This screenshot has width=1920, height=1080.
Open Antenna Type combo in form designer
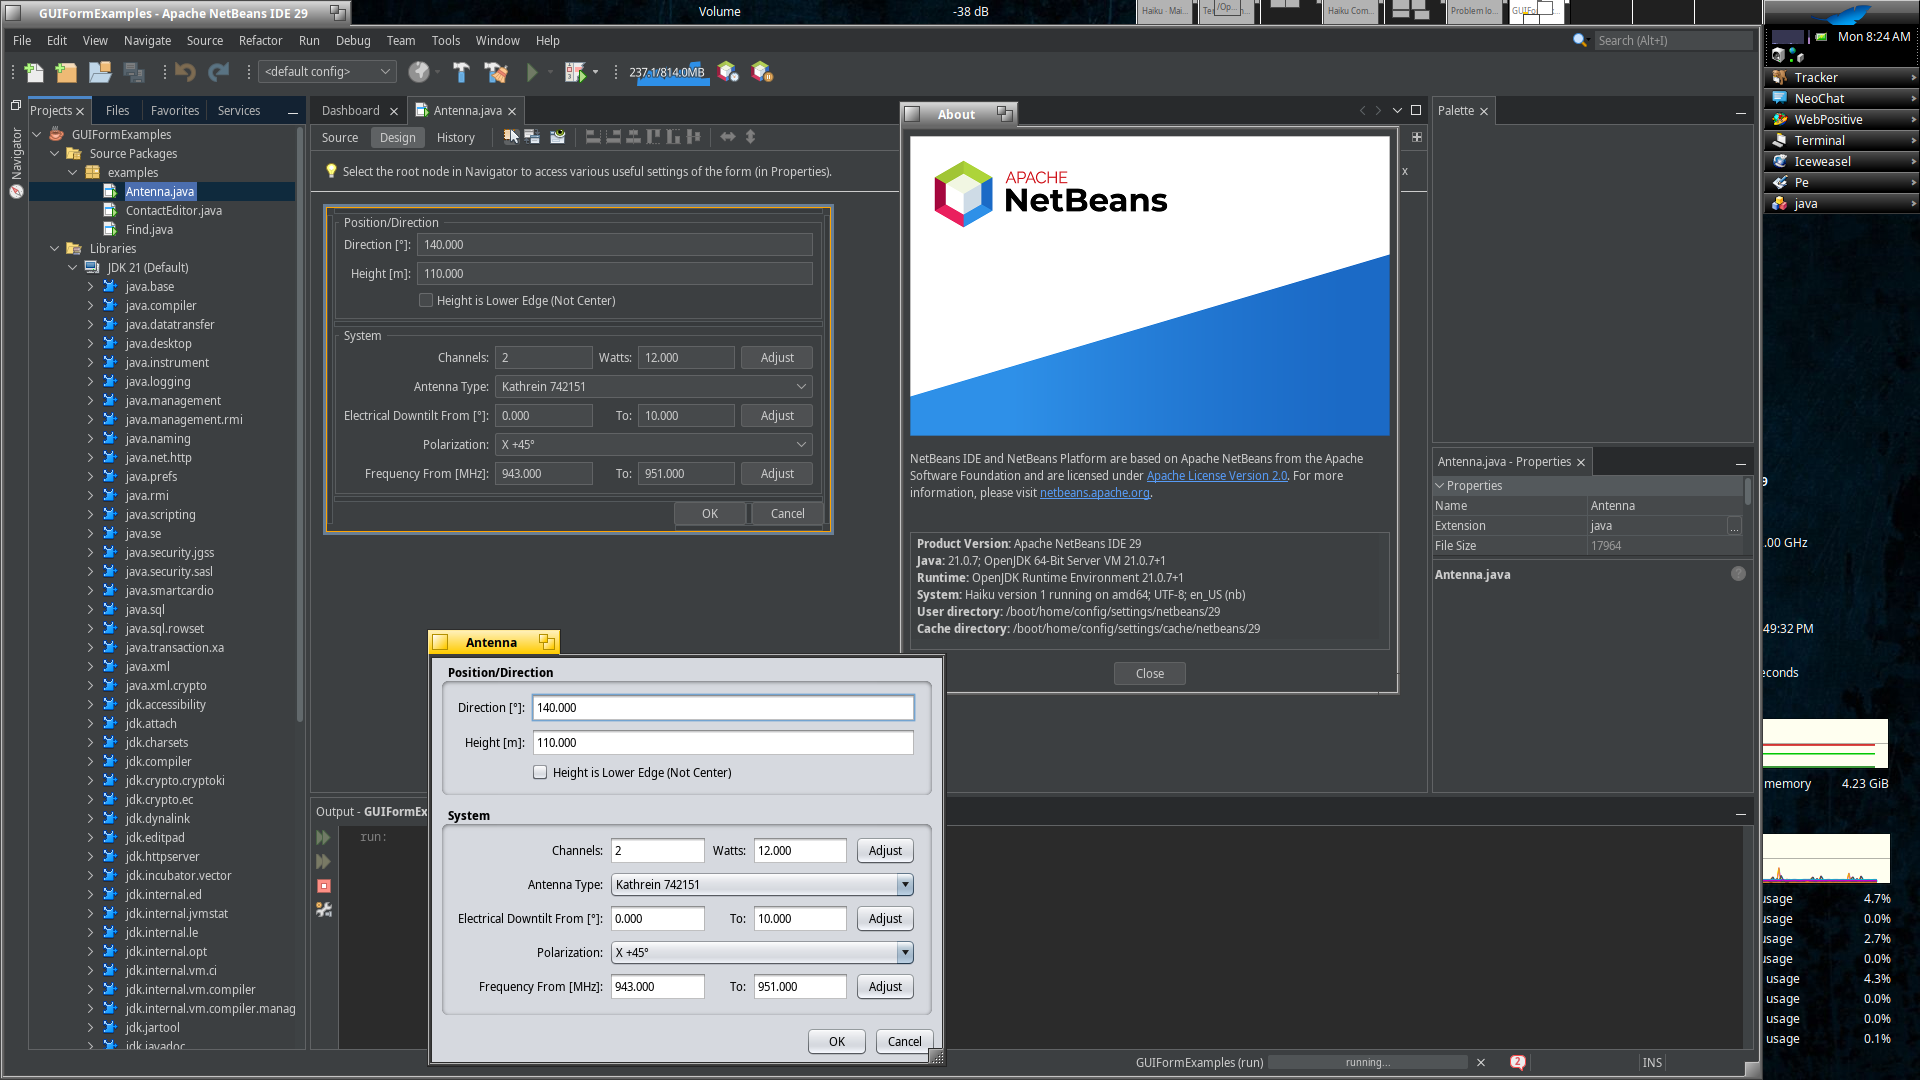point(654,387)
